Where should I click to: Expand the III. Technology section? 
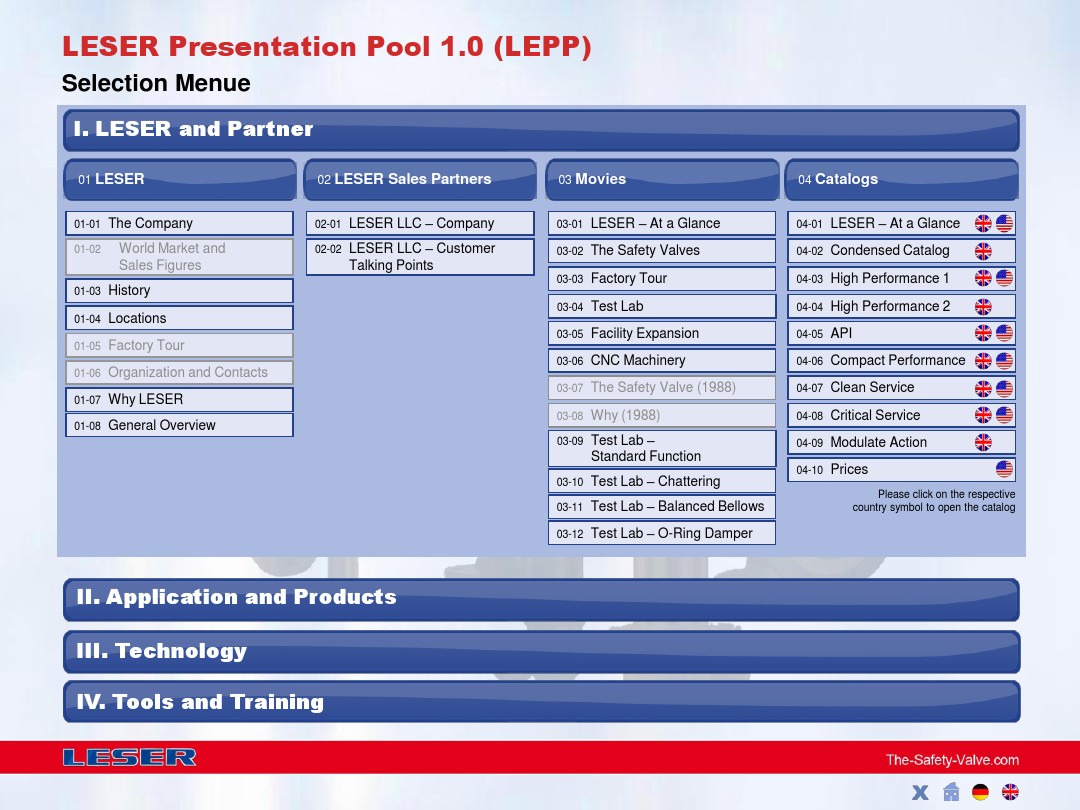point(541,651)
